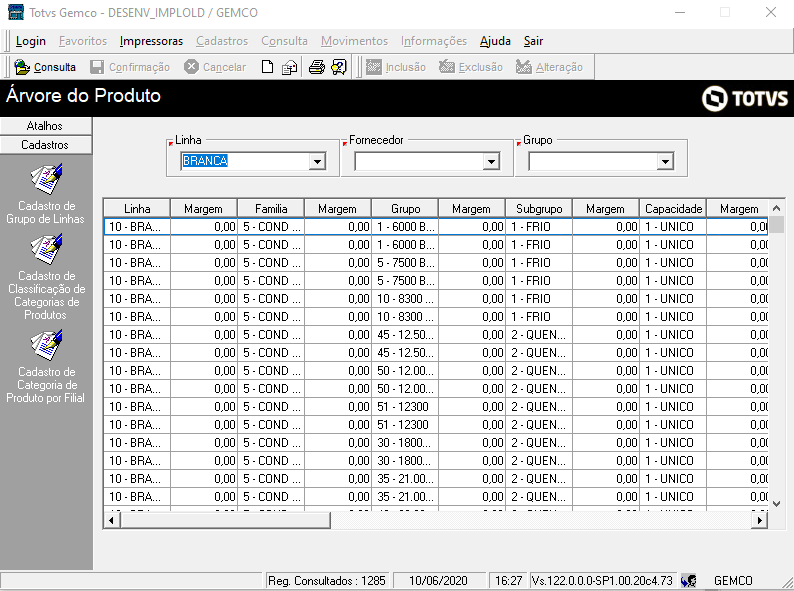Click the Cancelar round icon

(191, 67)
